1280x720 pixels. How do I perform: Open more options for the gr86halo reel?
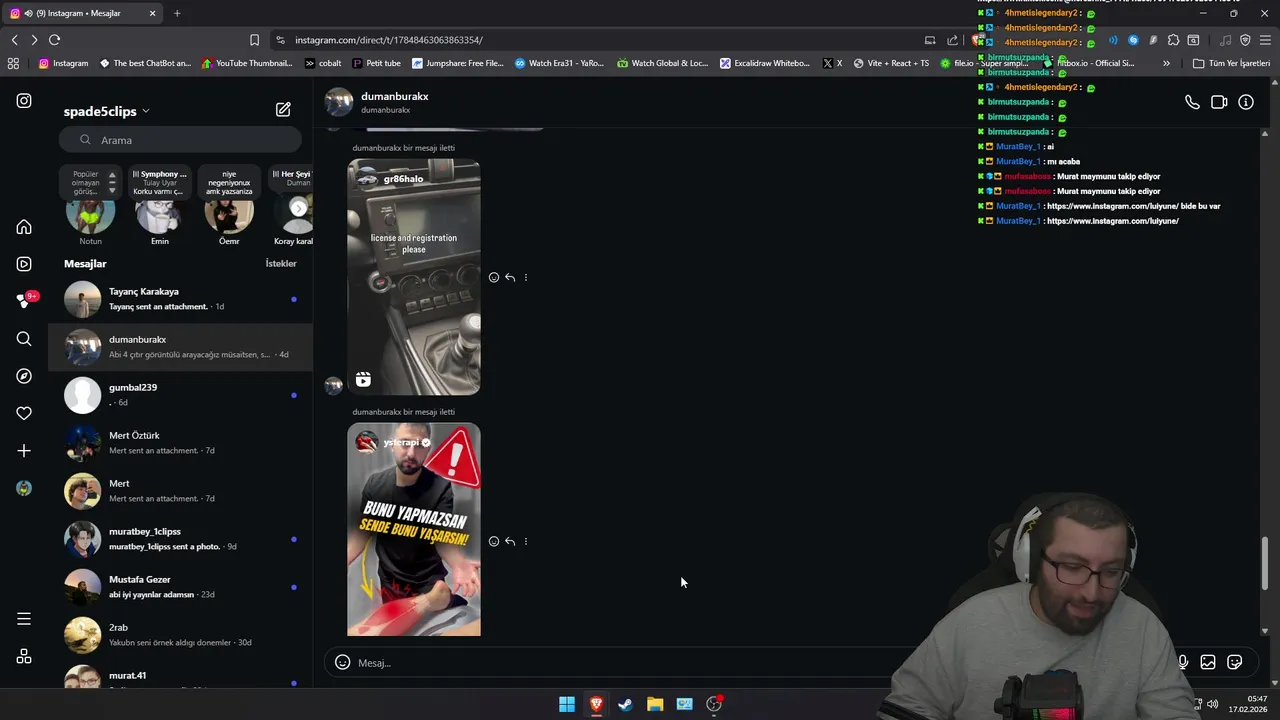(526, 277)
